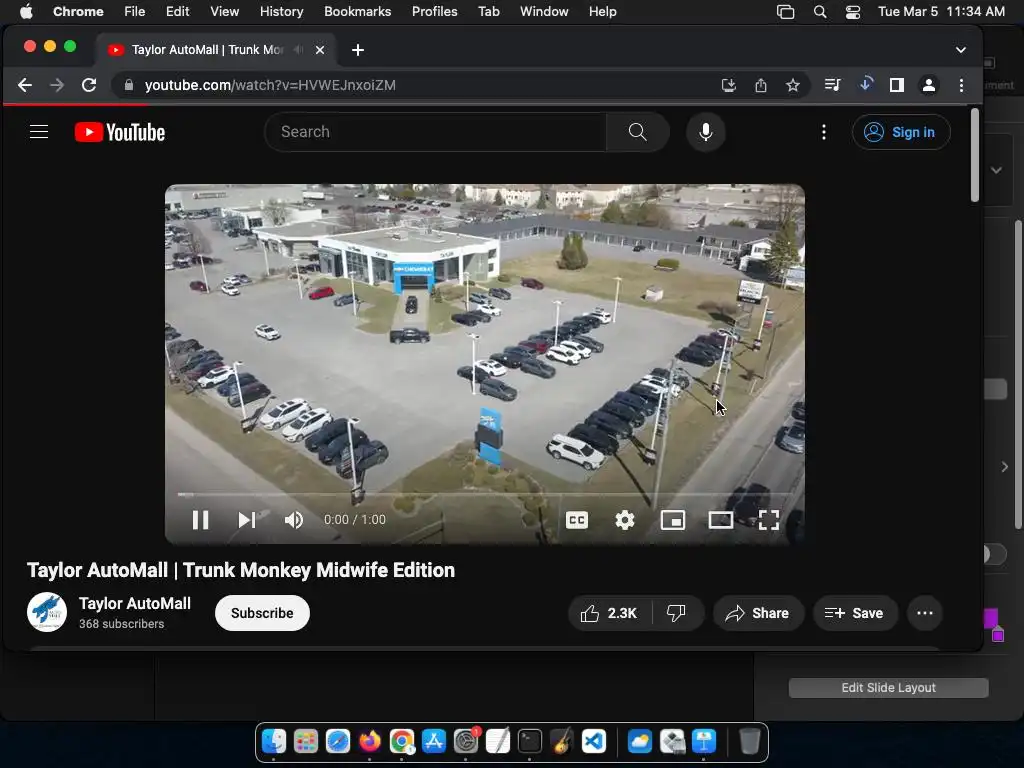
Task: Open Chrome's three-dot menu
Action: pos(961,85)
